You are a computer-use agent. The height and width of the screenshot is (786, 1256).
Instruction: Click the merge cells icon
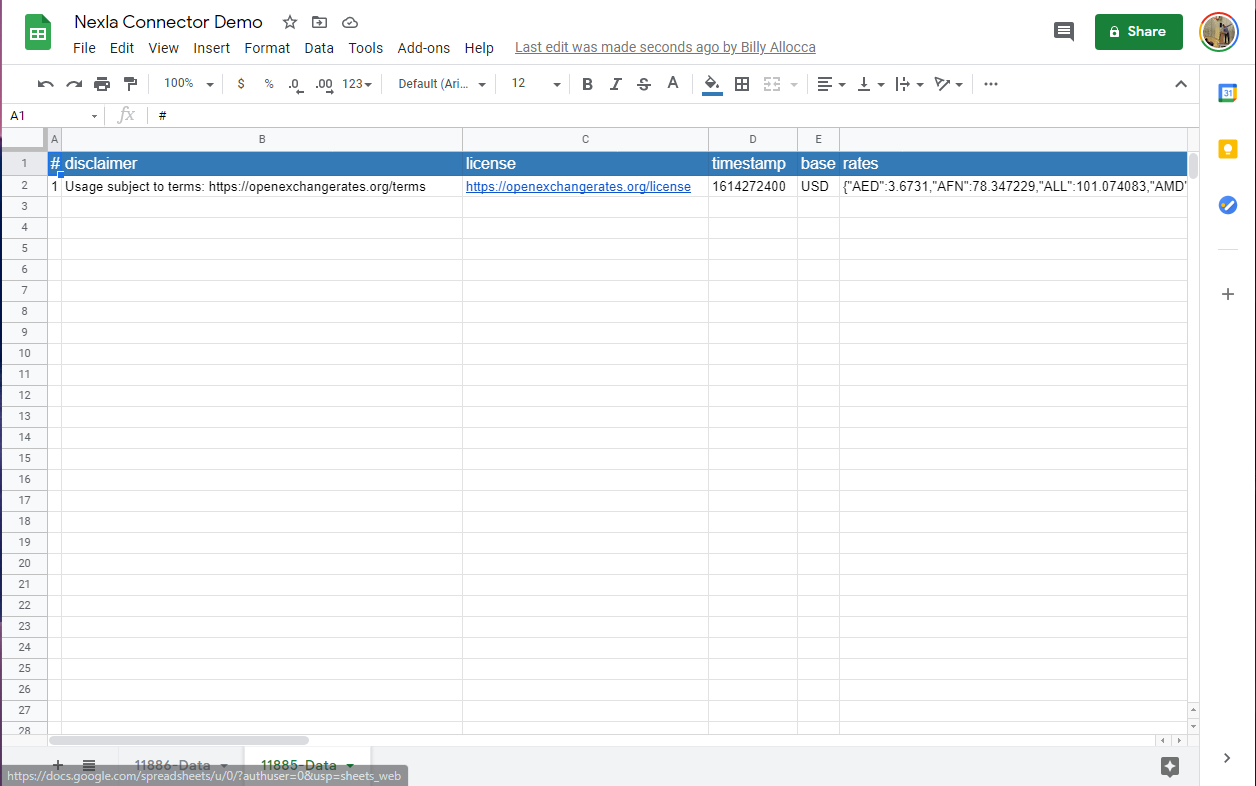(x=772, y=84)
